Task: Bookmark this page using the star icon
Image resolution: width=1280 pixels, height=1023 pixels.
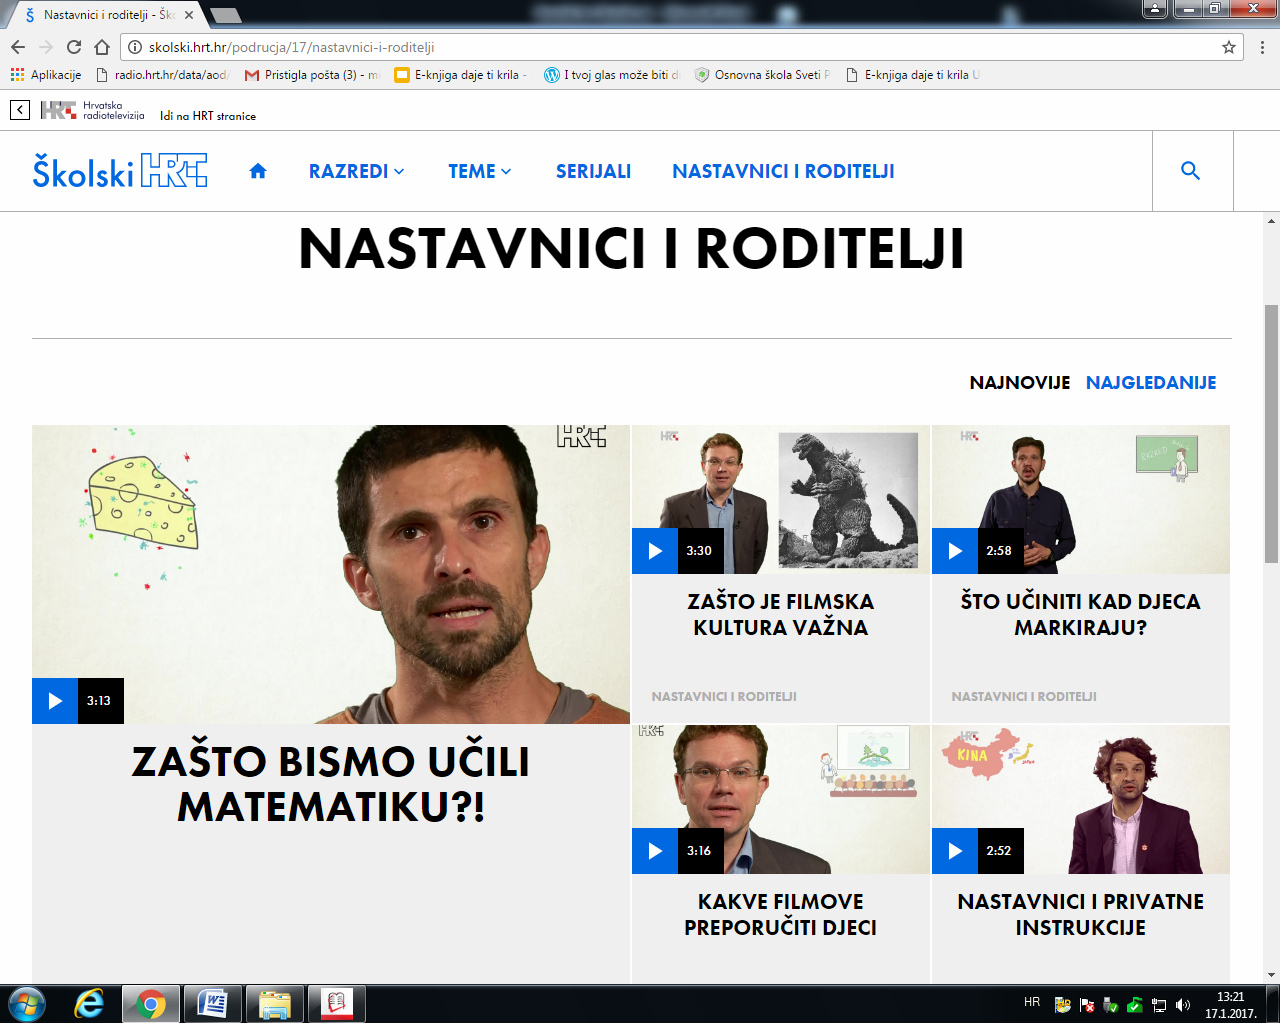Action: pyautogui.click(x=1229, y=47)
